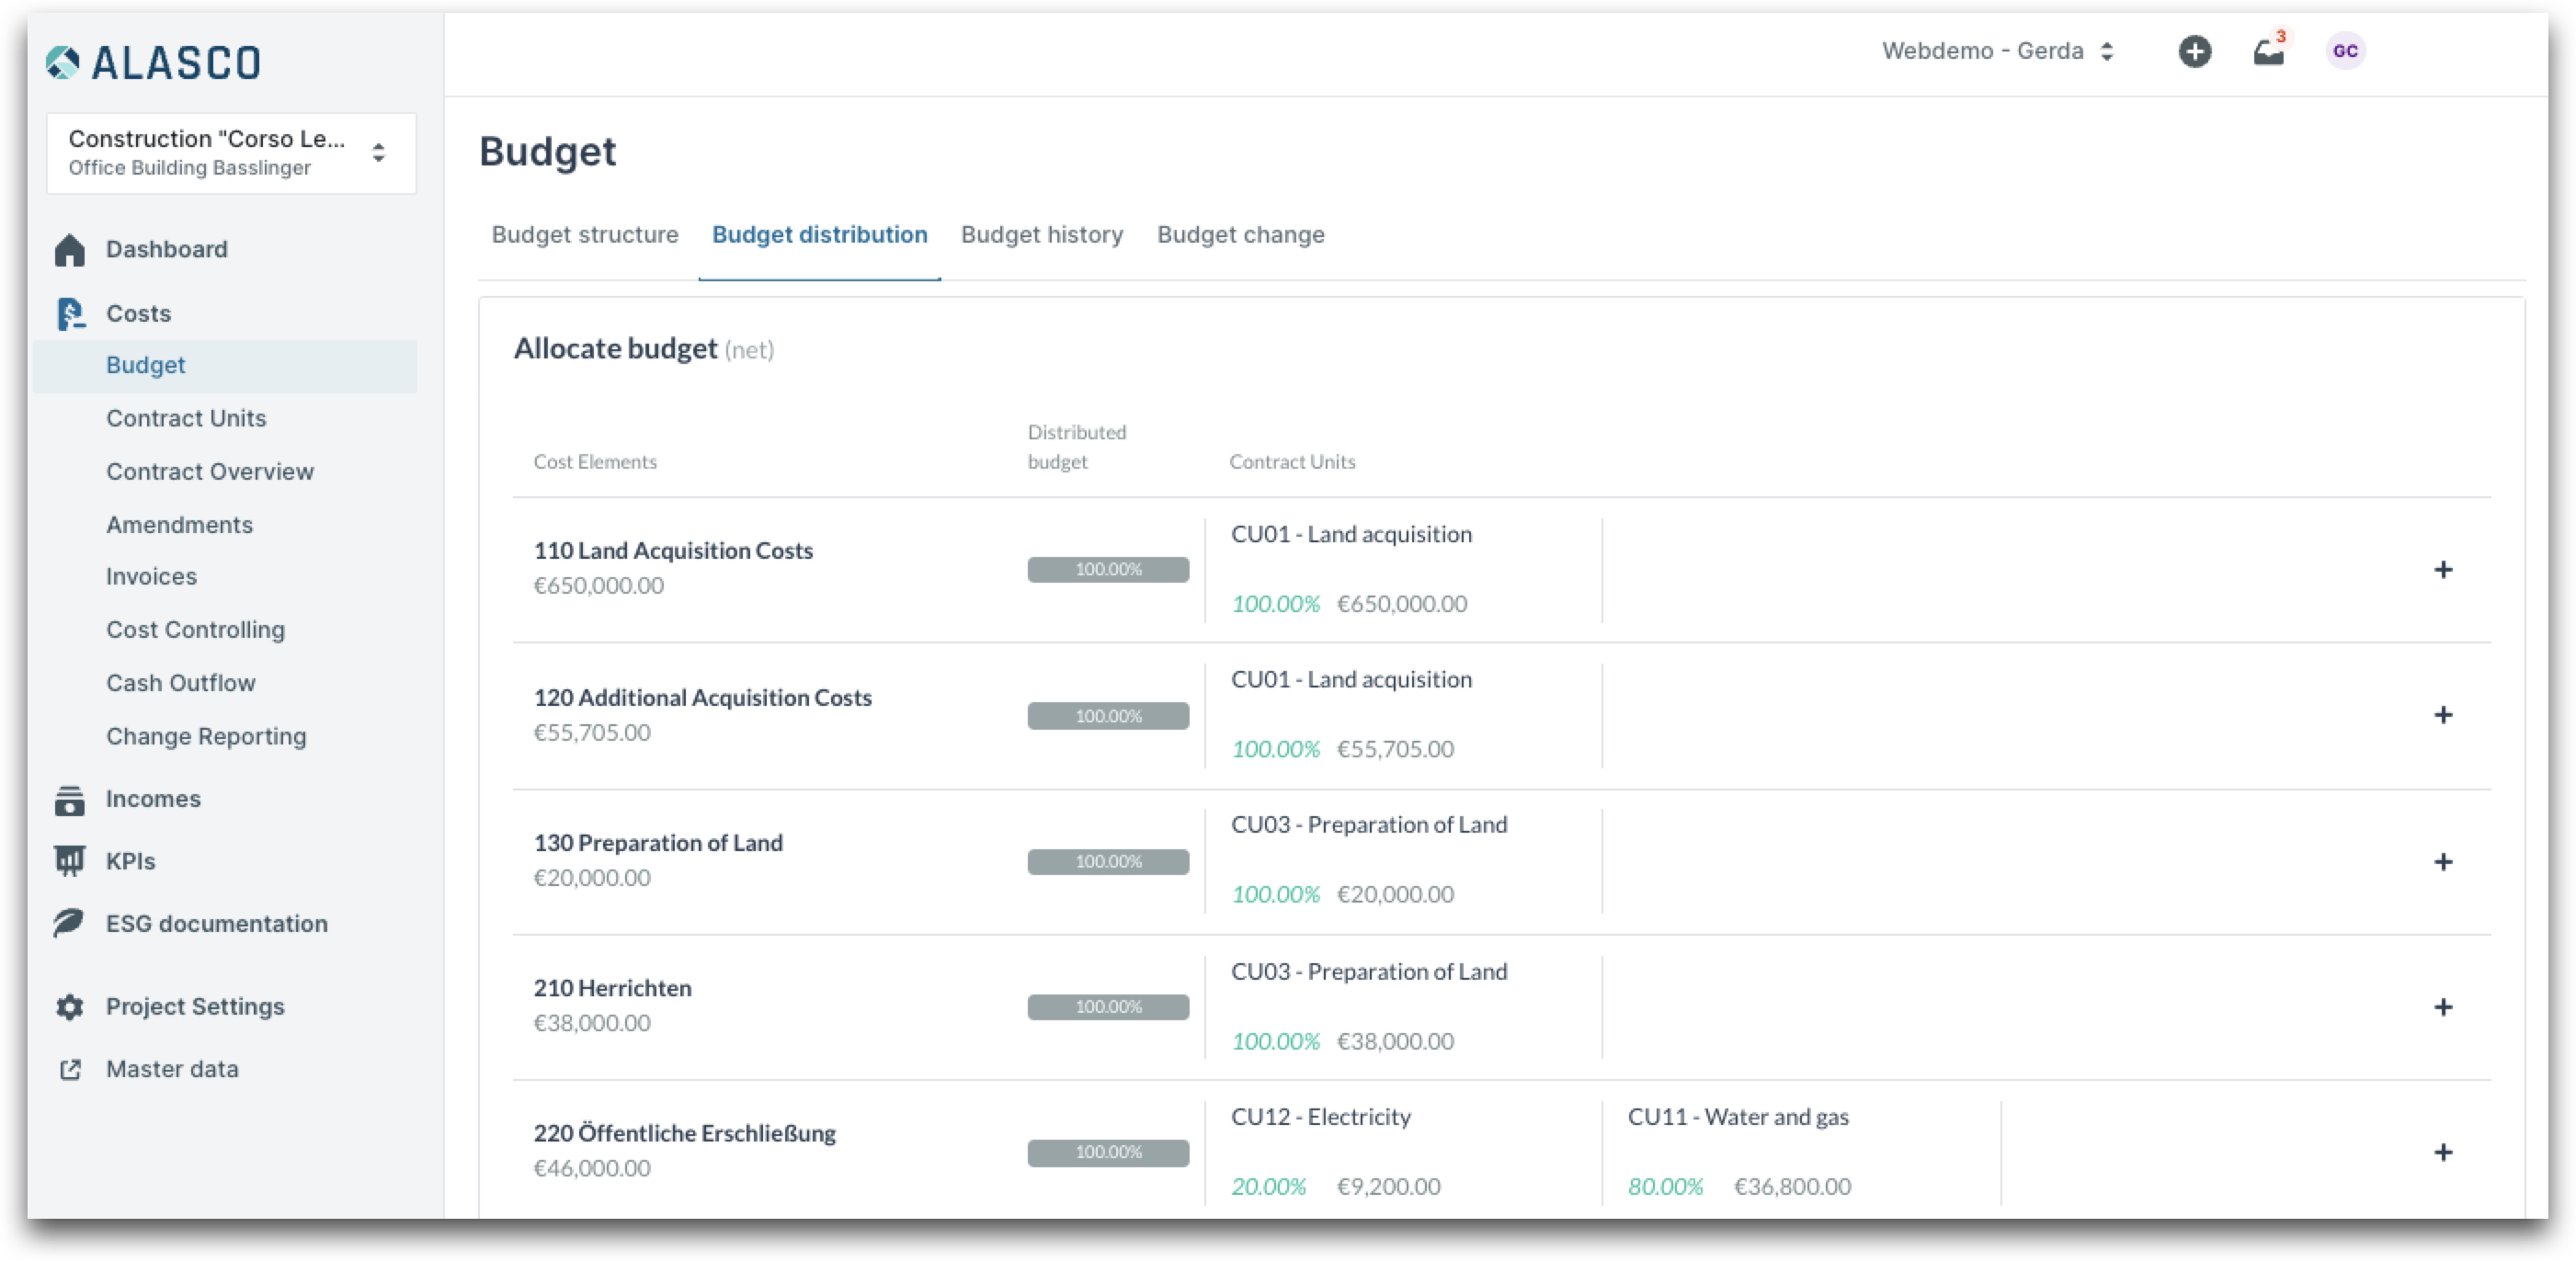This screenshot has height=1261, width=2576.
Task: Open Incomes via its coins icon
Action: tap(69, 800)
